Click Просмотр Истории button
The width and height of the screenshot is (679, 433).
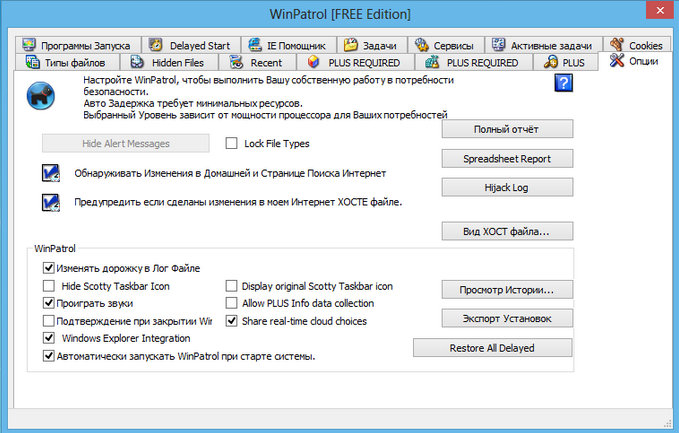tap(507, 290)
